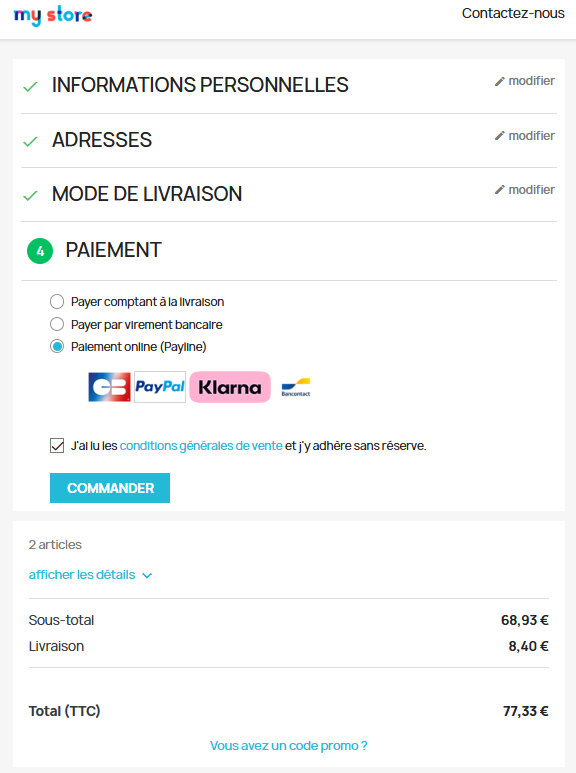Select Paiement online (Payline) radio button
The width and height of the screenshot is (576, 773).
(x=57, y=347)
